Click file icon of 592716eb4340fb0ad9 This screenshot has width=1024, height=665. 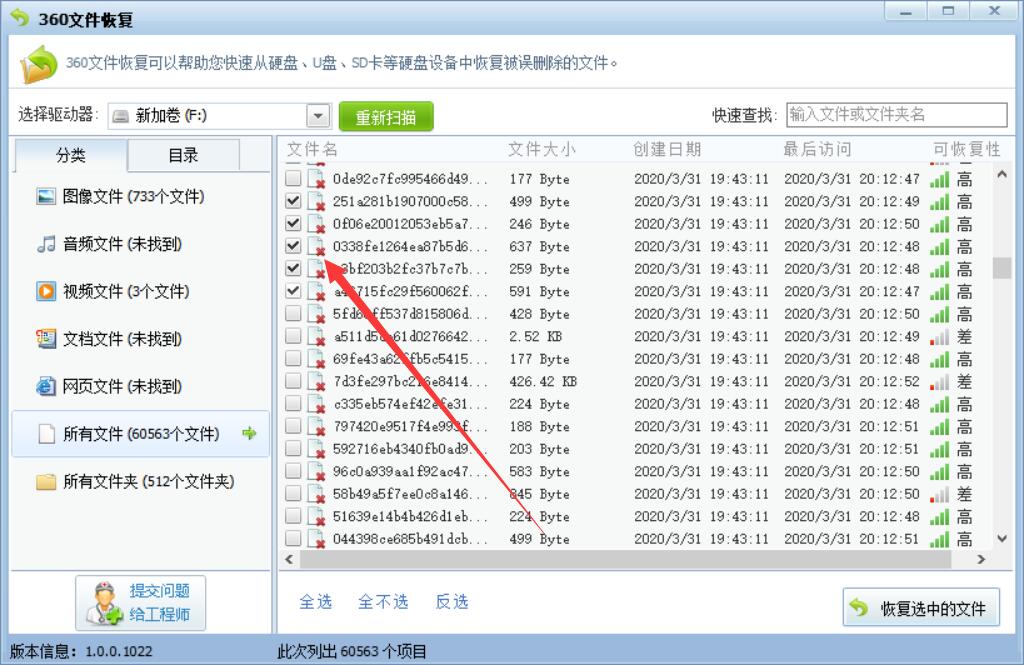(316, 449)
